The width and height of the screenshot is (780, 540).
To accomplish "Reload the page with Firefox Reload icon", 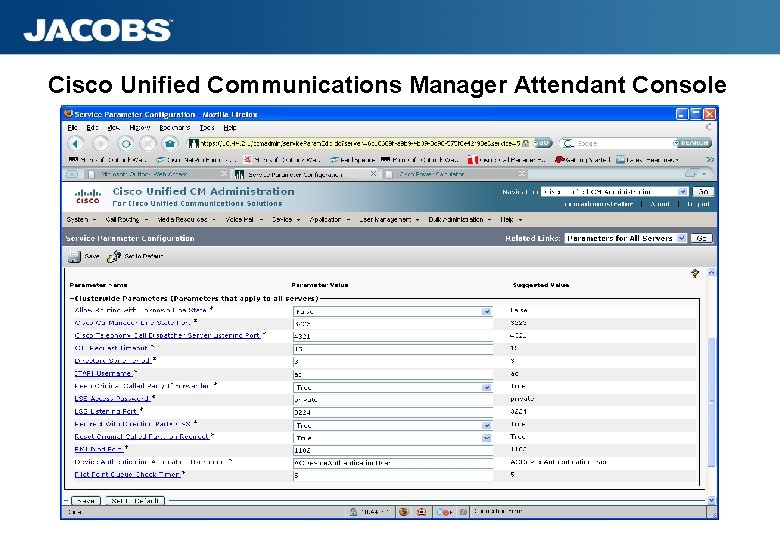I will tap(126, 144).
